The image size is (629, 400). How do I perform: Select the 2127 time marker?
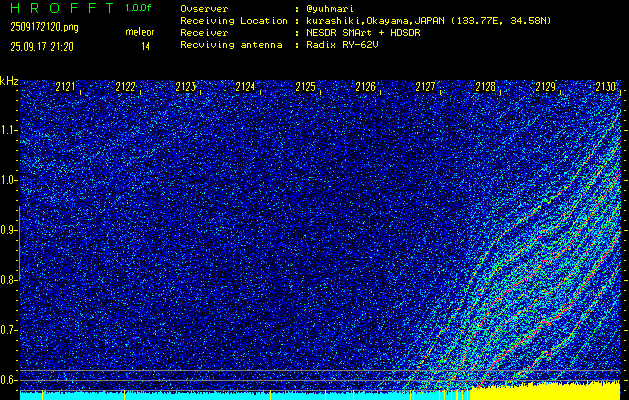pos(426,87)
